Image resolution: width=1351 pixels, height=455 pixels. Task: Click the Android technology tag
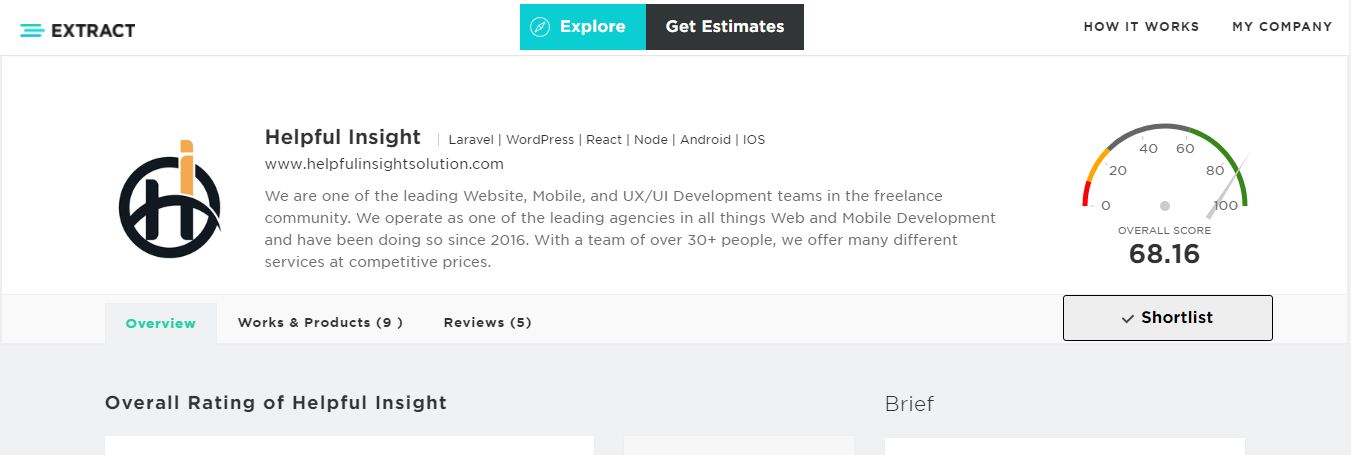coord(705,140)
